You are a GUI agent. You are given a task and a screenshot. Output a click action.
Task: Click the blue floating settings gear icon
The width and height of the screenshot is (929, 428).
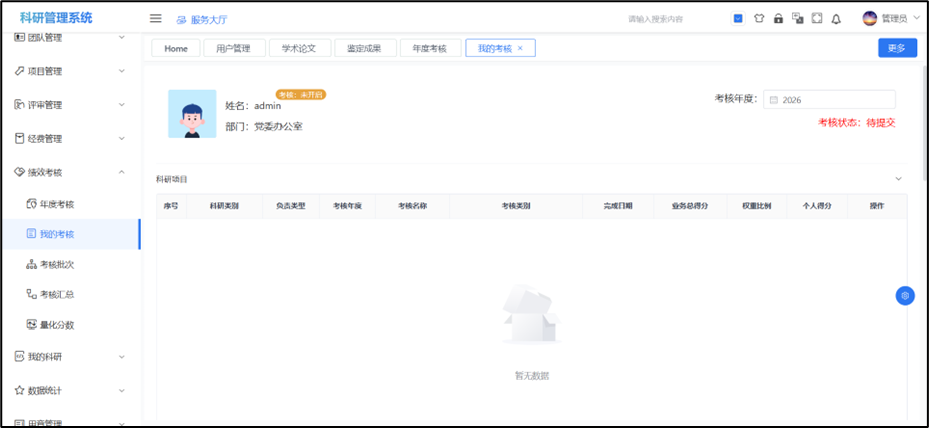point(905,295)
